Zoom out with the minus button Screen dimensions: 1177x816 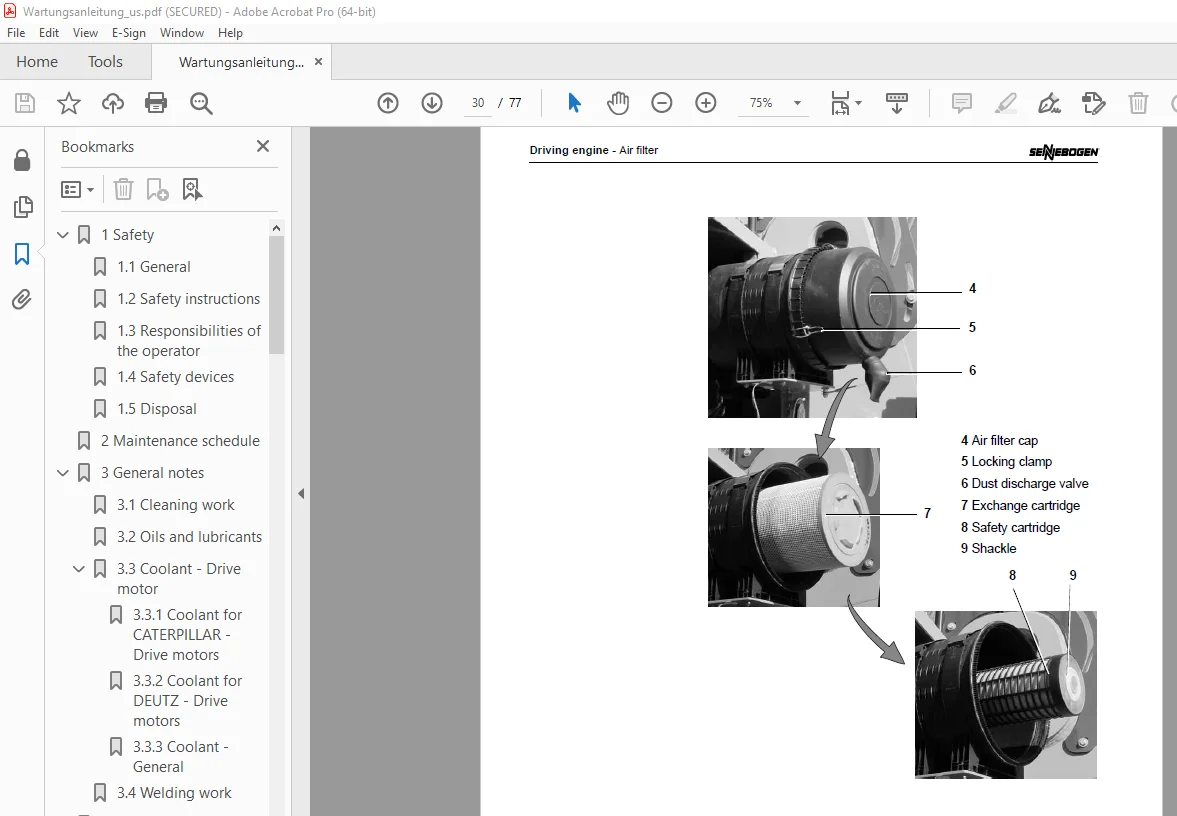[x=661, y=103]
